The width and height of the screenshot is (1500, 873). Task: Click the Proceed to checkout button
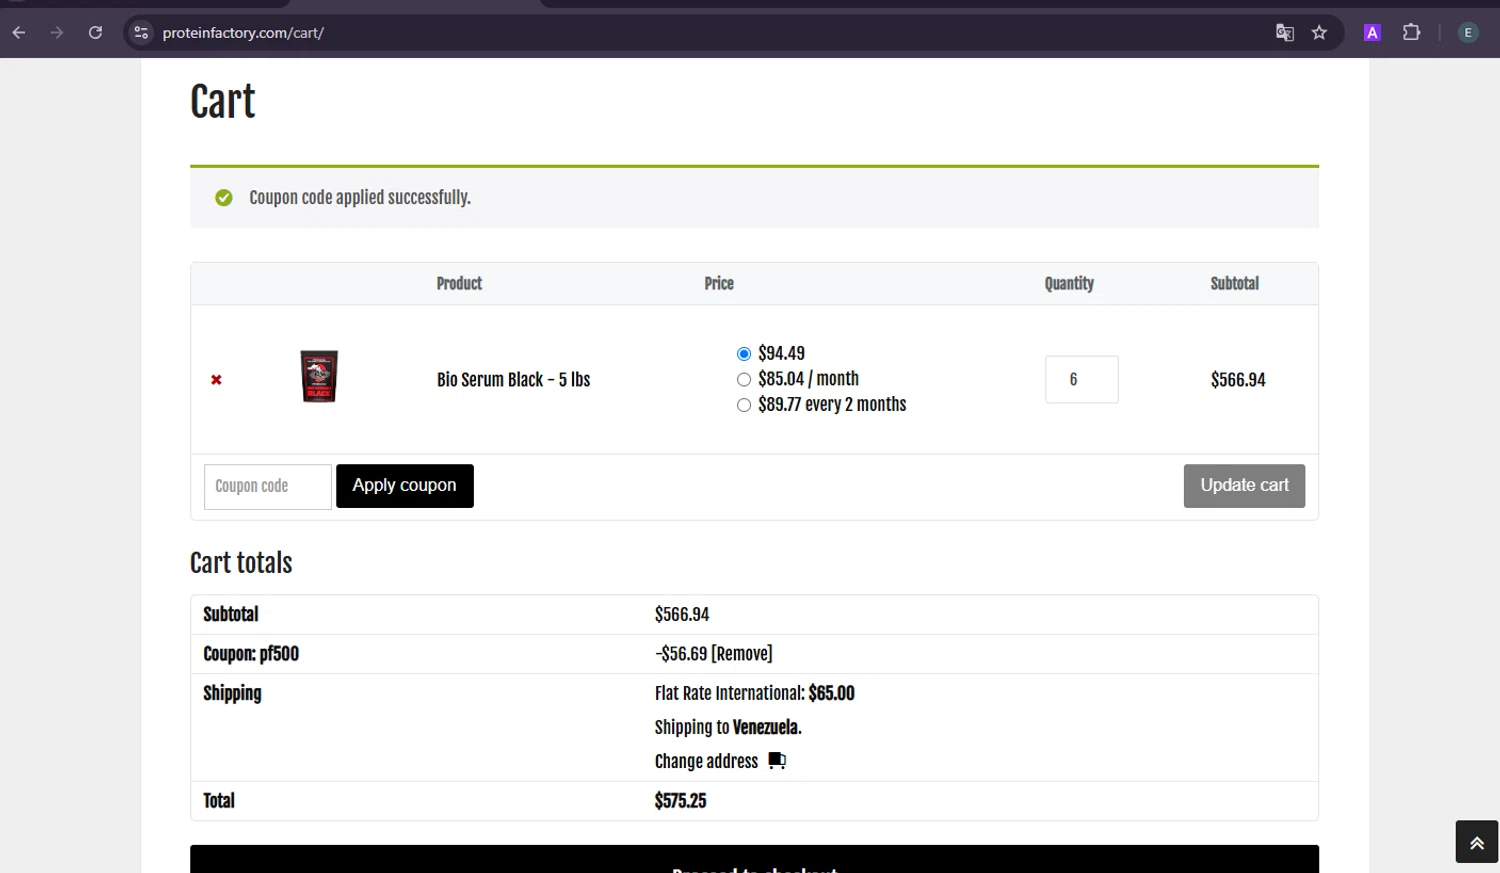754,860
